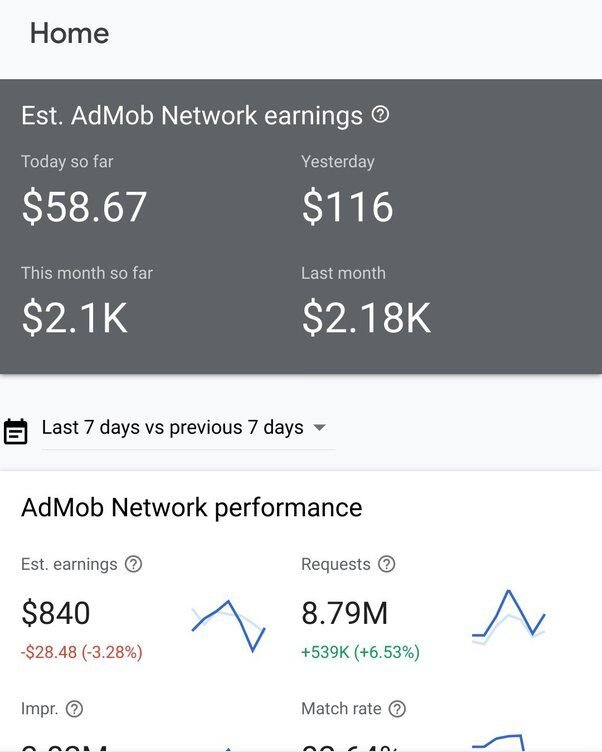Click the AdMob Network performance heading

tap(191, 508)
